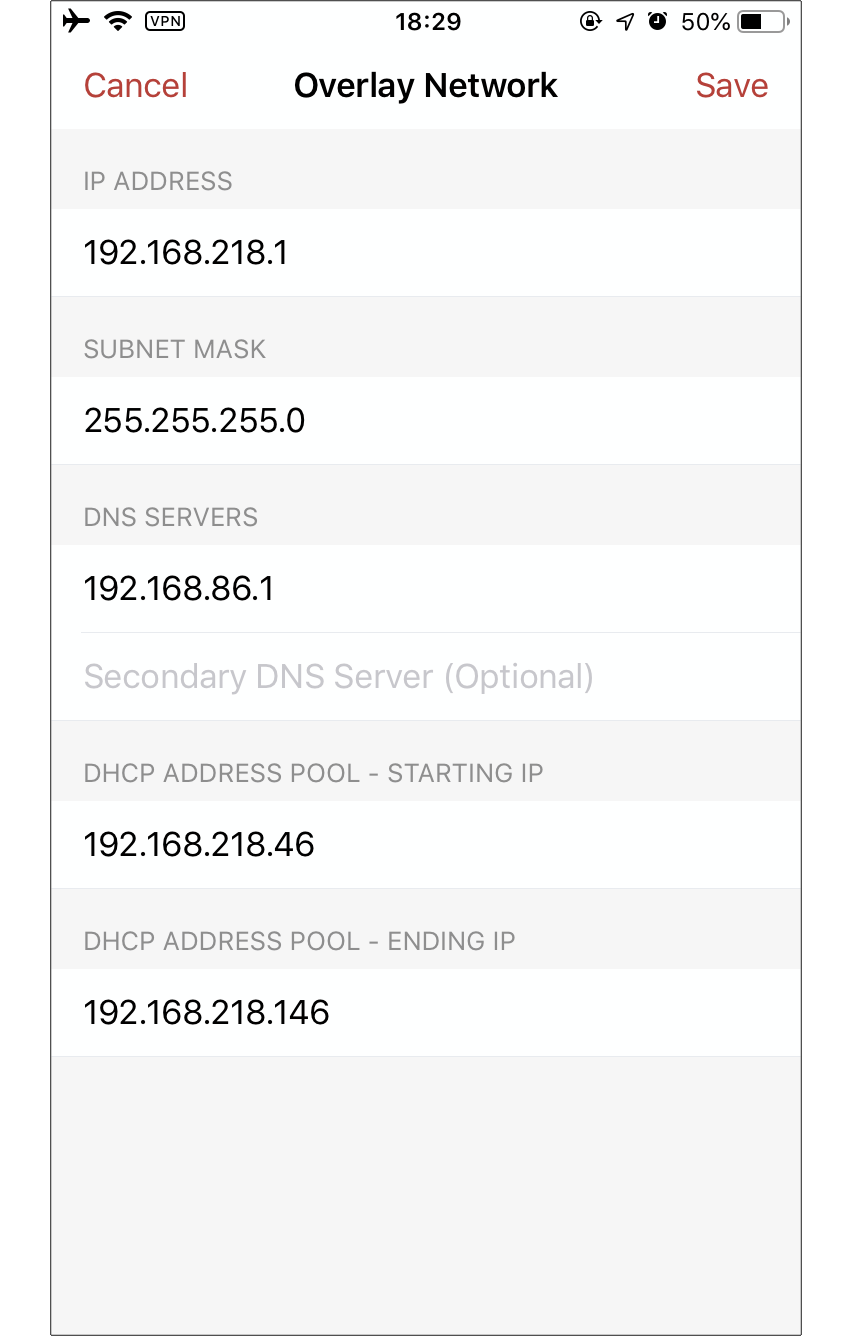Edit the subnet mask 255.255.255.0 field
The width and height of the screenshot is (849, 1336).
click(x=426, y=421)
